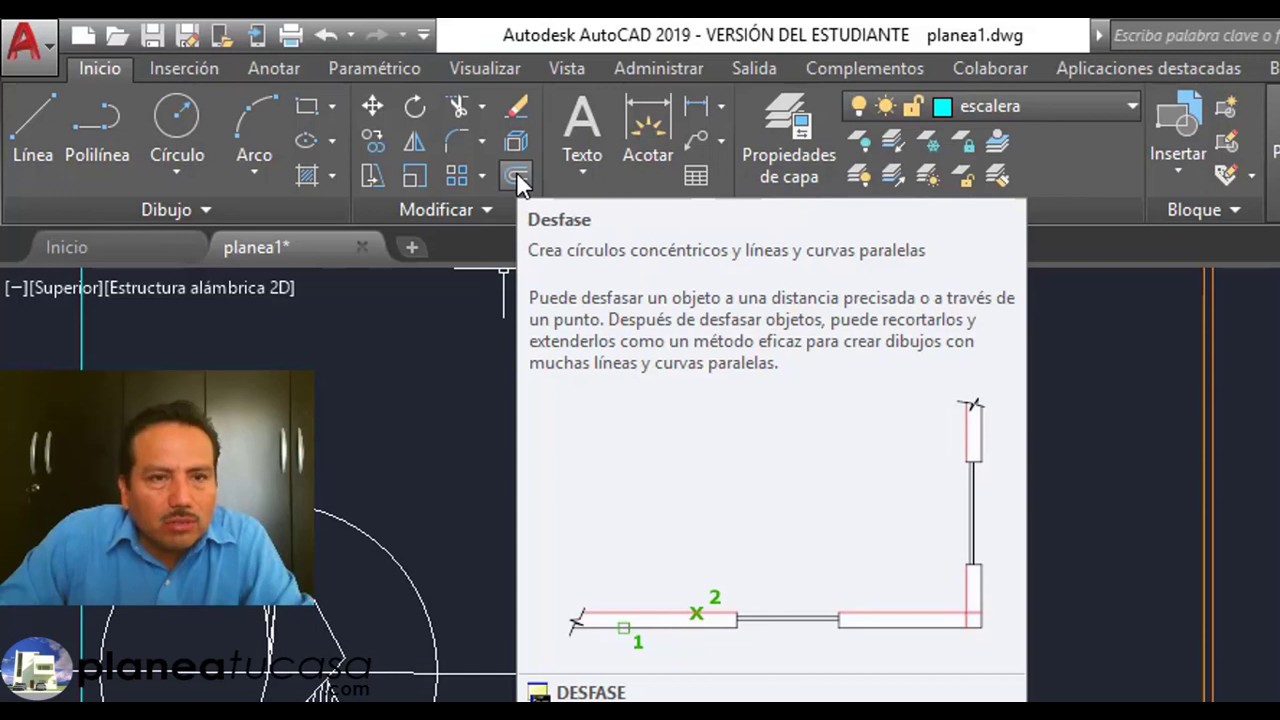Click the escalera layer cyan color swatch

[x=942, y=106]
